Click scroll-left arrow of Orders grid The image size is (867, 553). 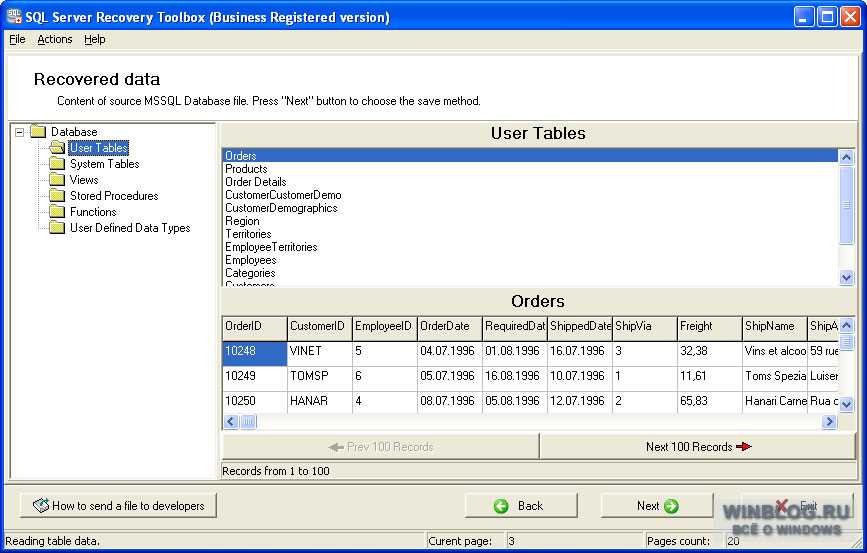pos(231,422)
